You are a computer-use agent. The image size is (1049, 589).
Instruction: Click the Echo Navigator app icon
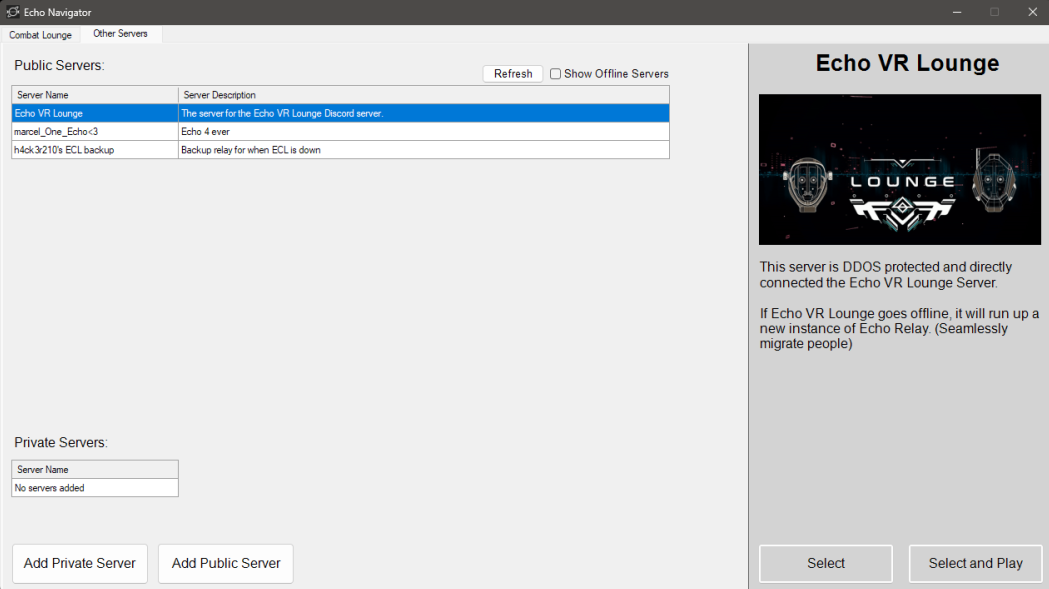13,12
